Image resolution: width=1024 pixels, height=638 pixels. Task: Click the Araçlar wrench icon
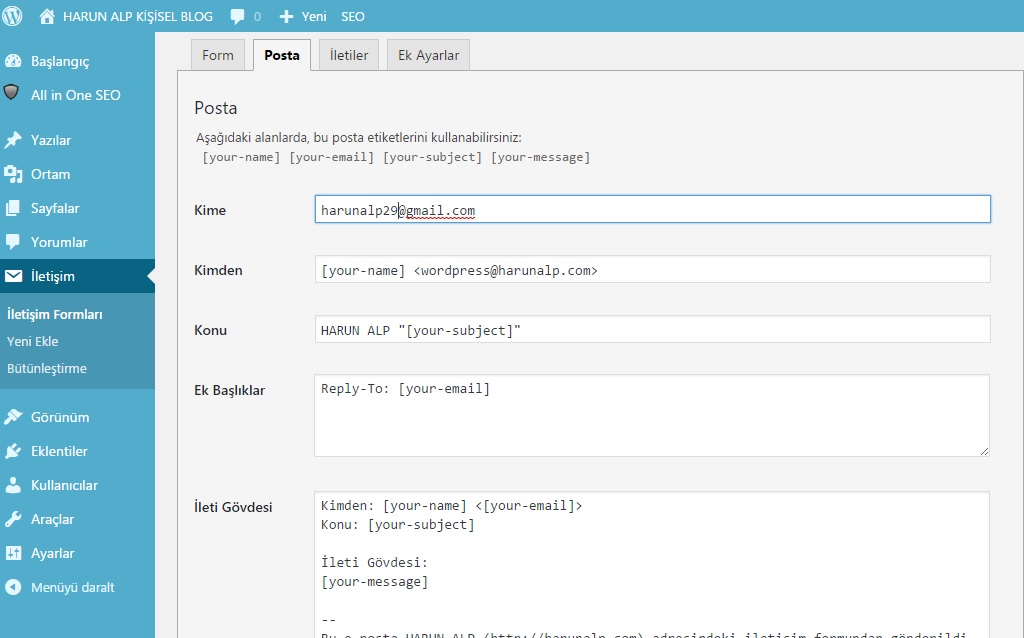[13, 519]
